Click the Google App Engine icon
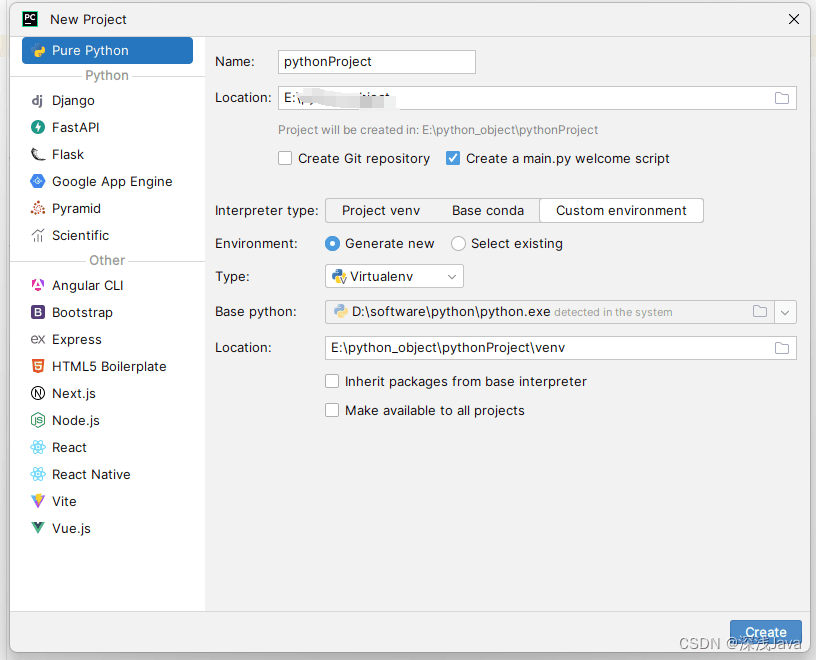This screenshot has height=660, width=816. (38, 181)
